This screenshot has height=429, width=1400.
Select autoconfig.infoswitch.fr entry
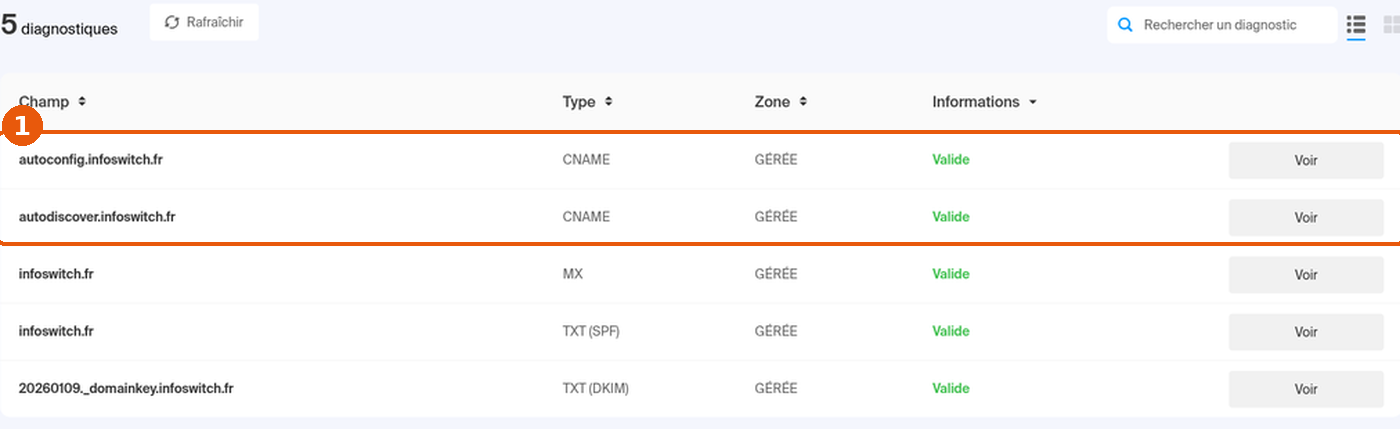pyautogui.click(x=90, y=159)
